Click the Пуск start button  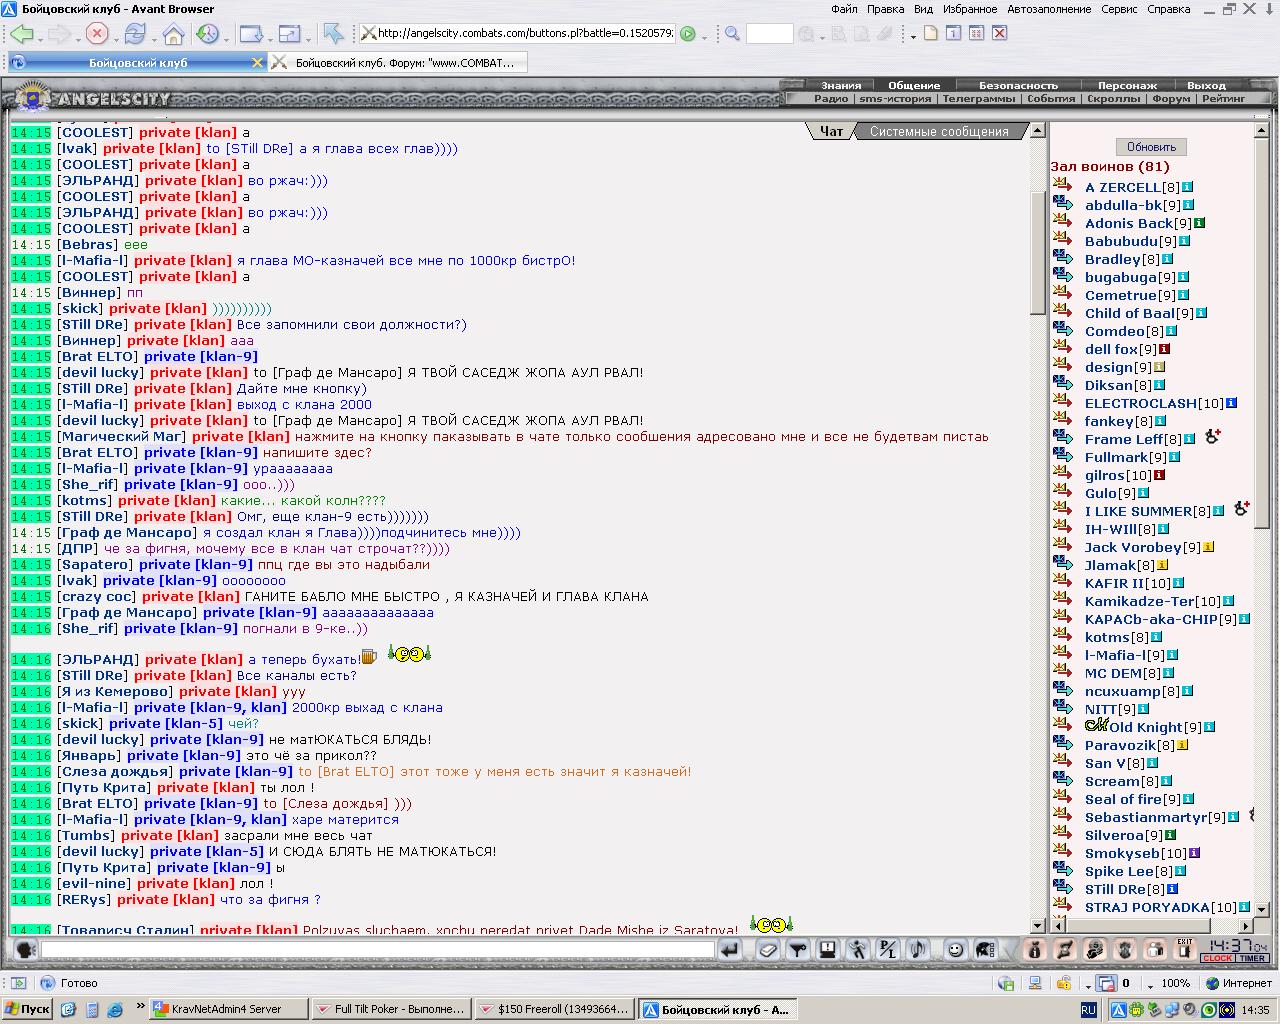click(x=27, y=1009)
